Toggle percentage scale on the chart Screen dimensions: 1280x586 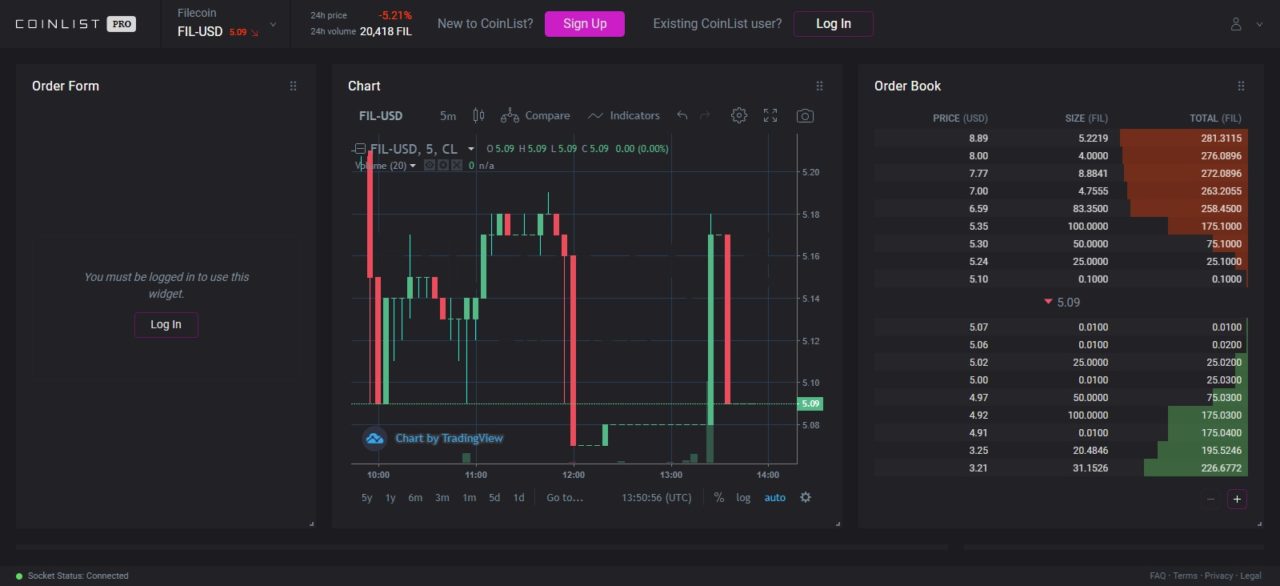tap(719, 497)
